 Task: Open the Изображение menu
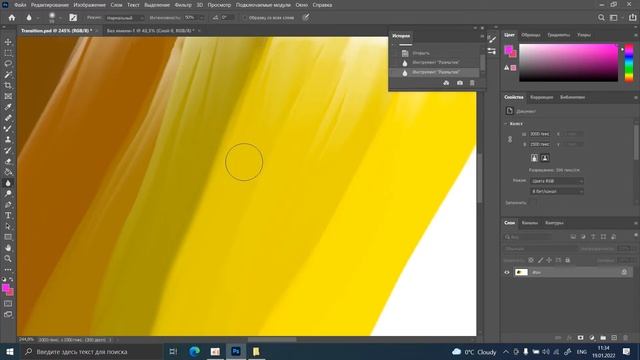coord(89,5)
